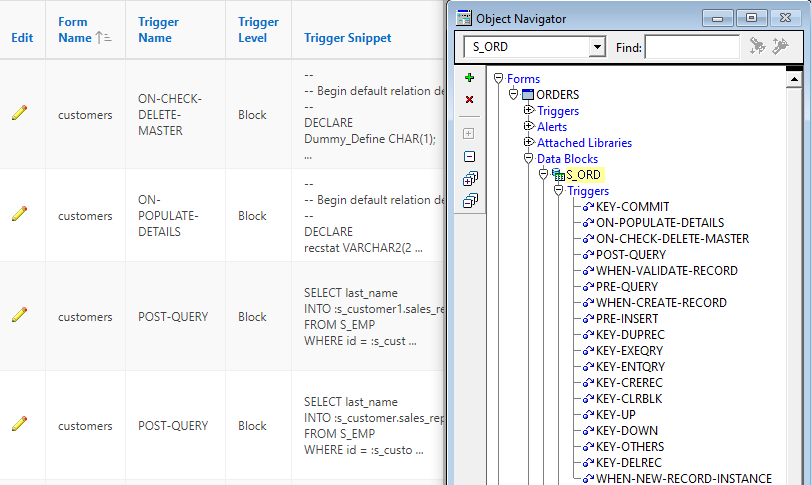Collapse the ORDERS form node
811x485 pixels.
coord(514,95)
